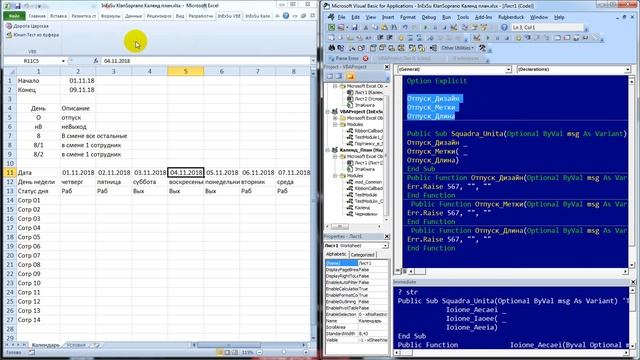Screen dimensions: 640x360
Task: Click the Сотр 07 row label cell
Action: [x=38, y=256]
